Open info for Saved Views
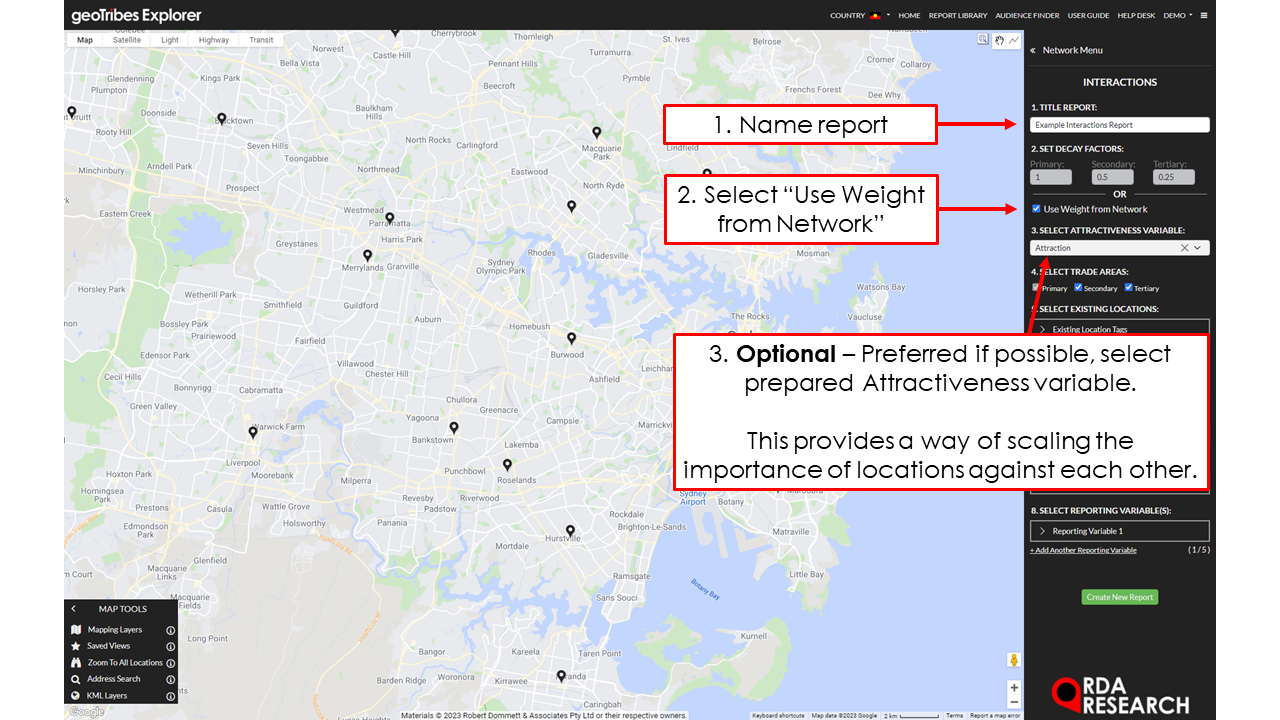Screen dimensions: 1280x720 170,646
